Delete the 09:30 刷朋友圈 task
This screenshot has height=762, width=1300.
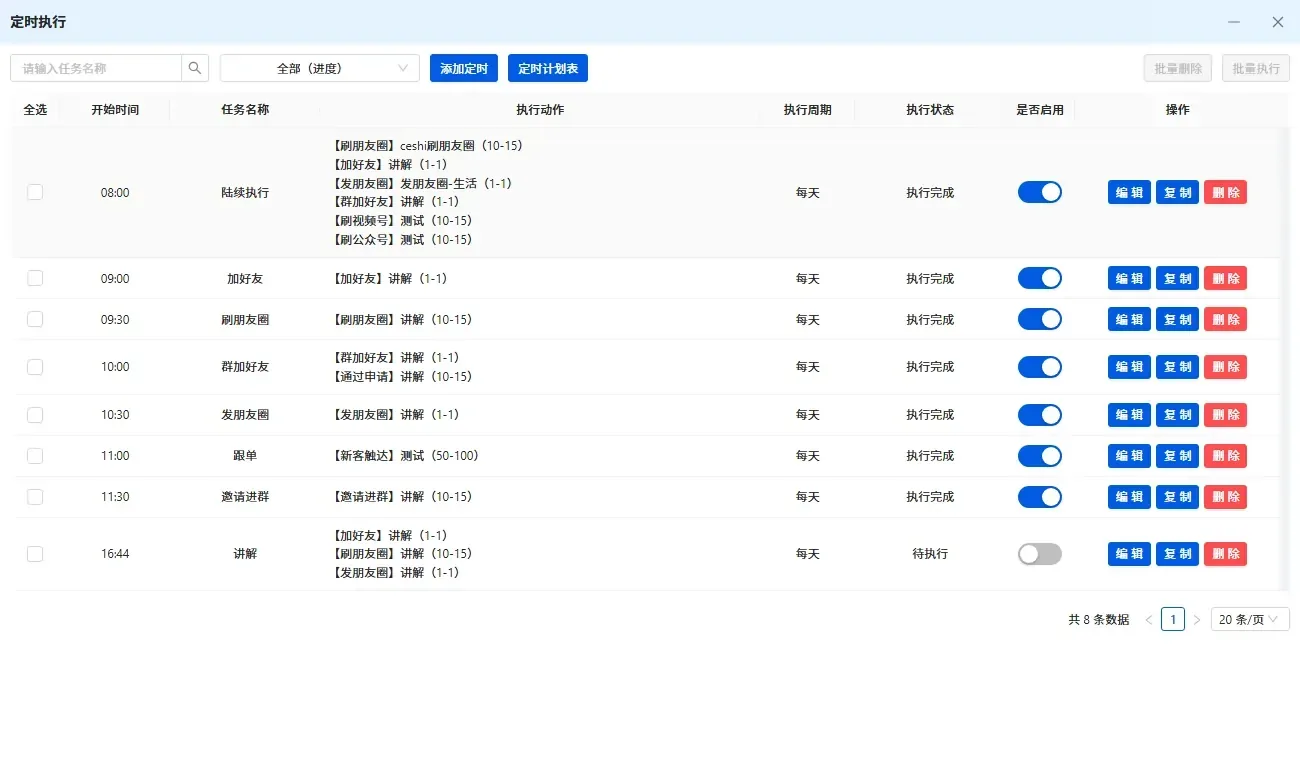(1225, 319)
